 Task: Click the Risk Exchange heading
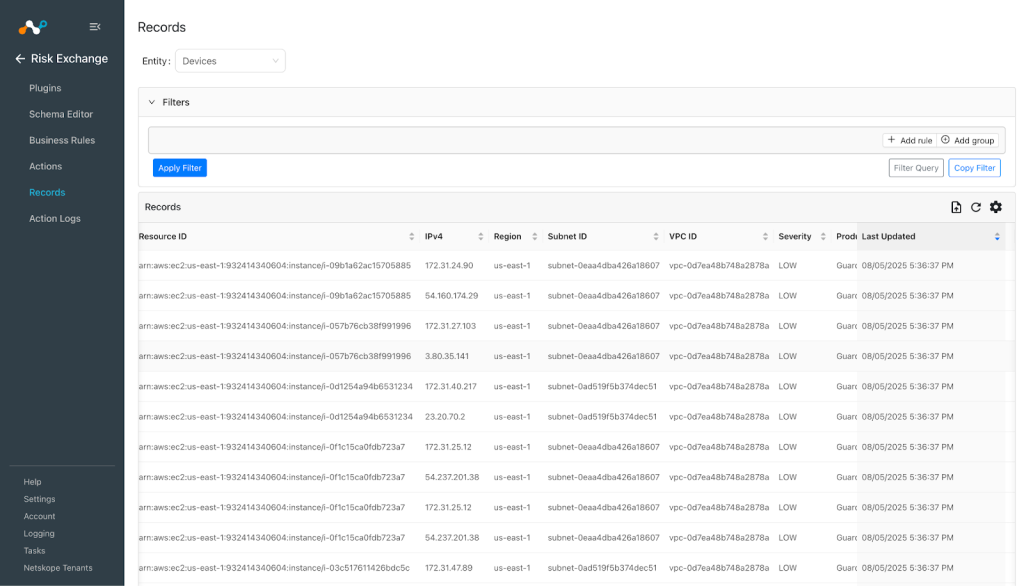[x=69, y=59]
